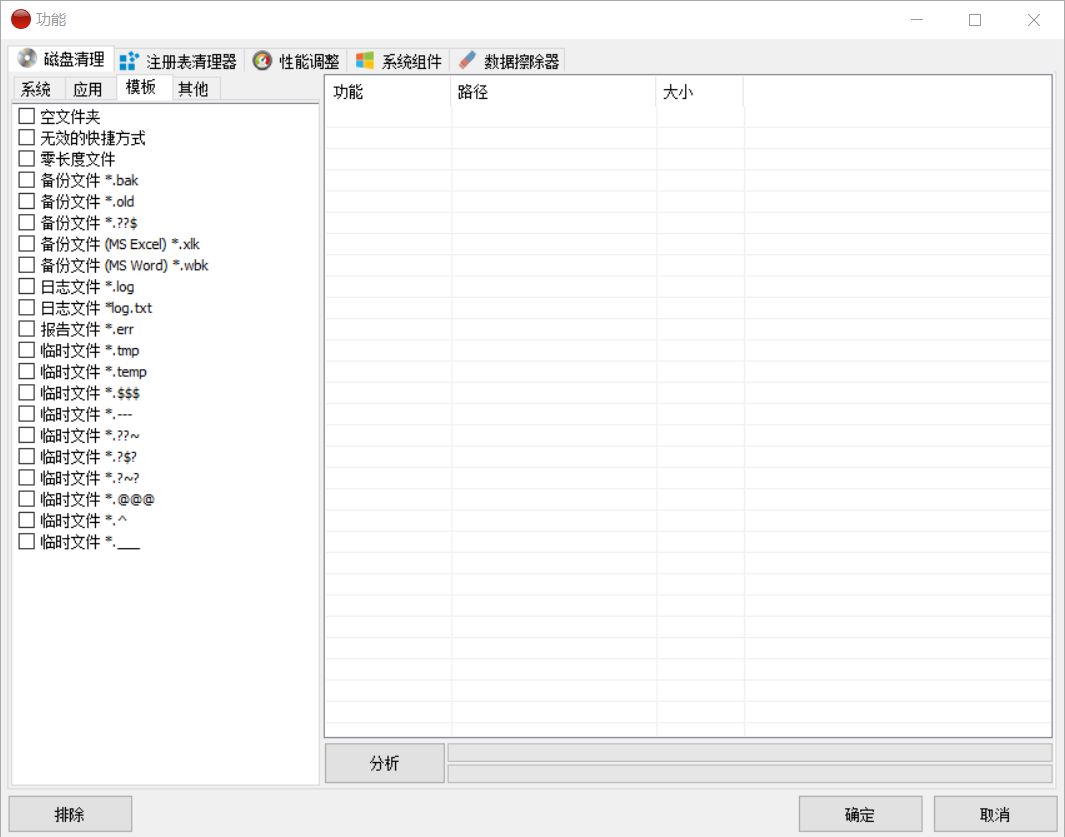The image size is (1065, 837).
Task: Confirm with the 确定 button
Action: [859, 813]
